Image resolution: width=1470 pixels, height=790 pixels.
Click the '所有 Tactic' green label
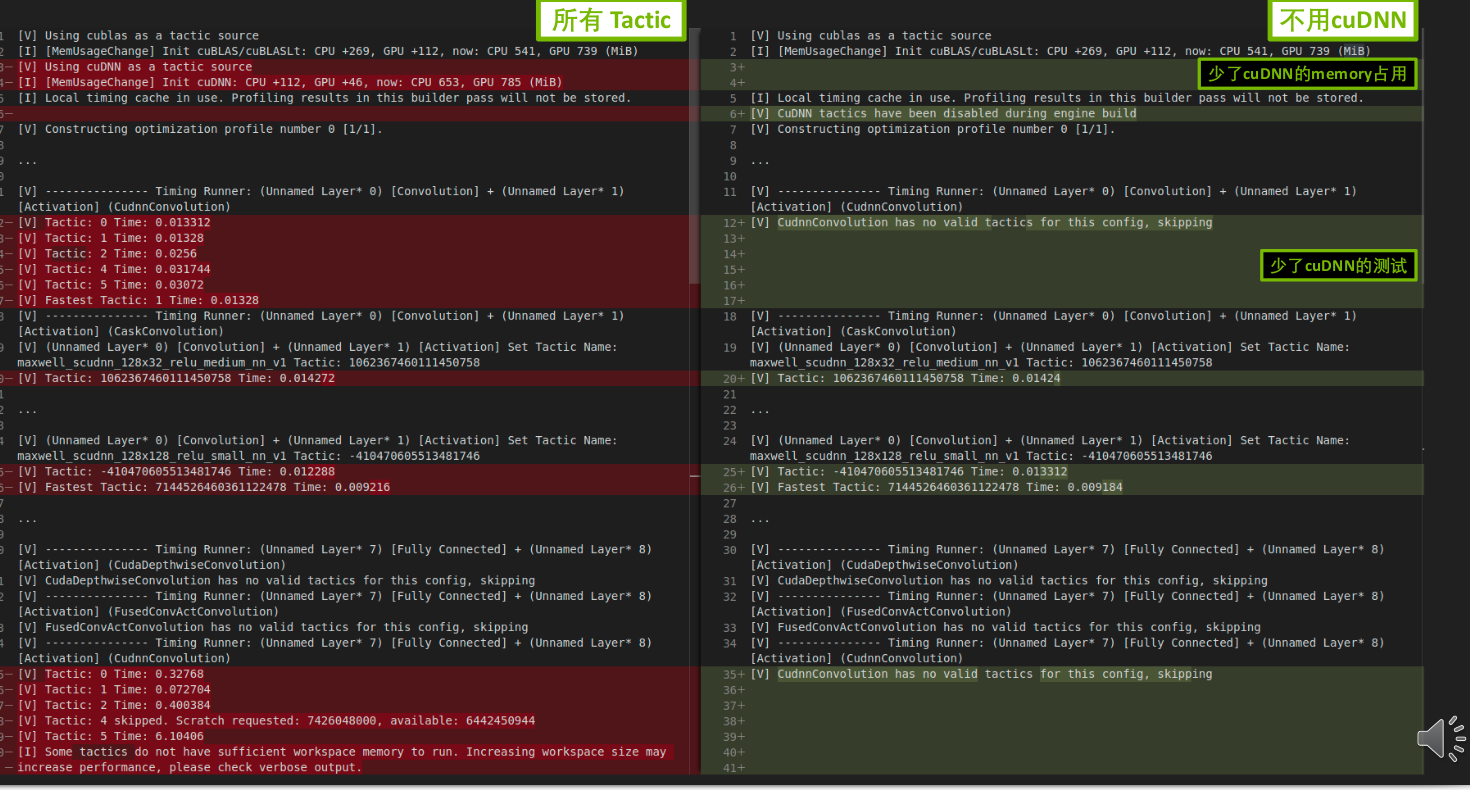(611, 19)
